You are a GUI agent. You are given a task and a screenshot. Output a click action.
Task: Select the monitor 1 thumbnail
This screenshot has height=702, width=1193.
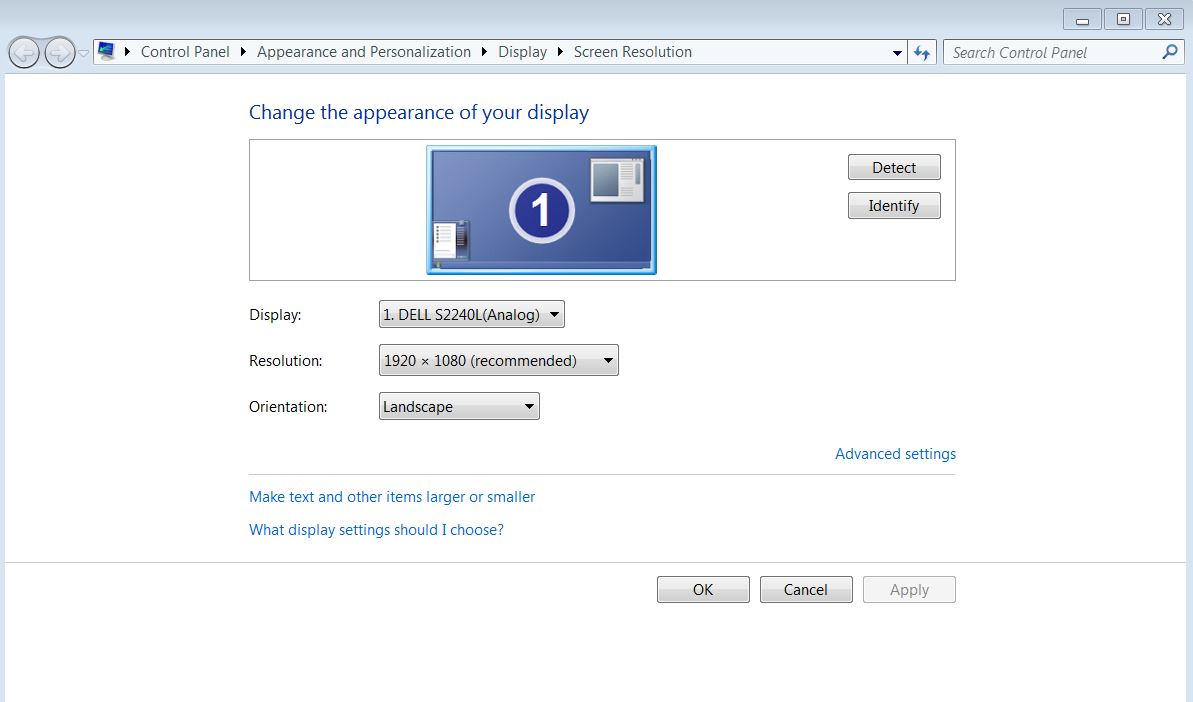tap(541, 210)
